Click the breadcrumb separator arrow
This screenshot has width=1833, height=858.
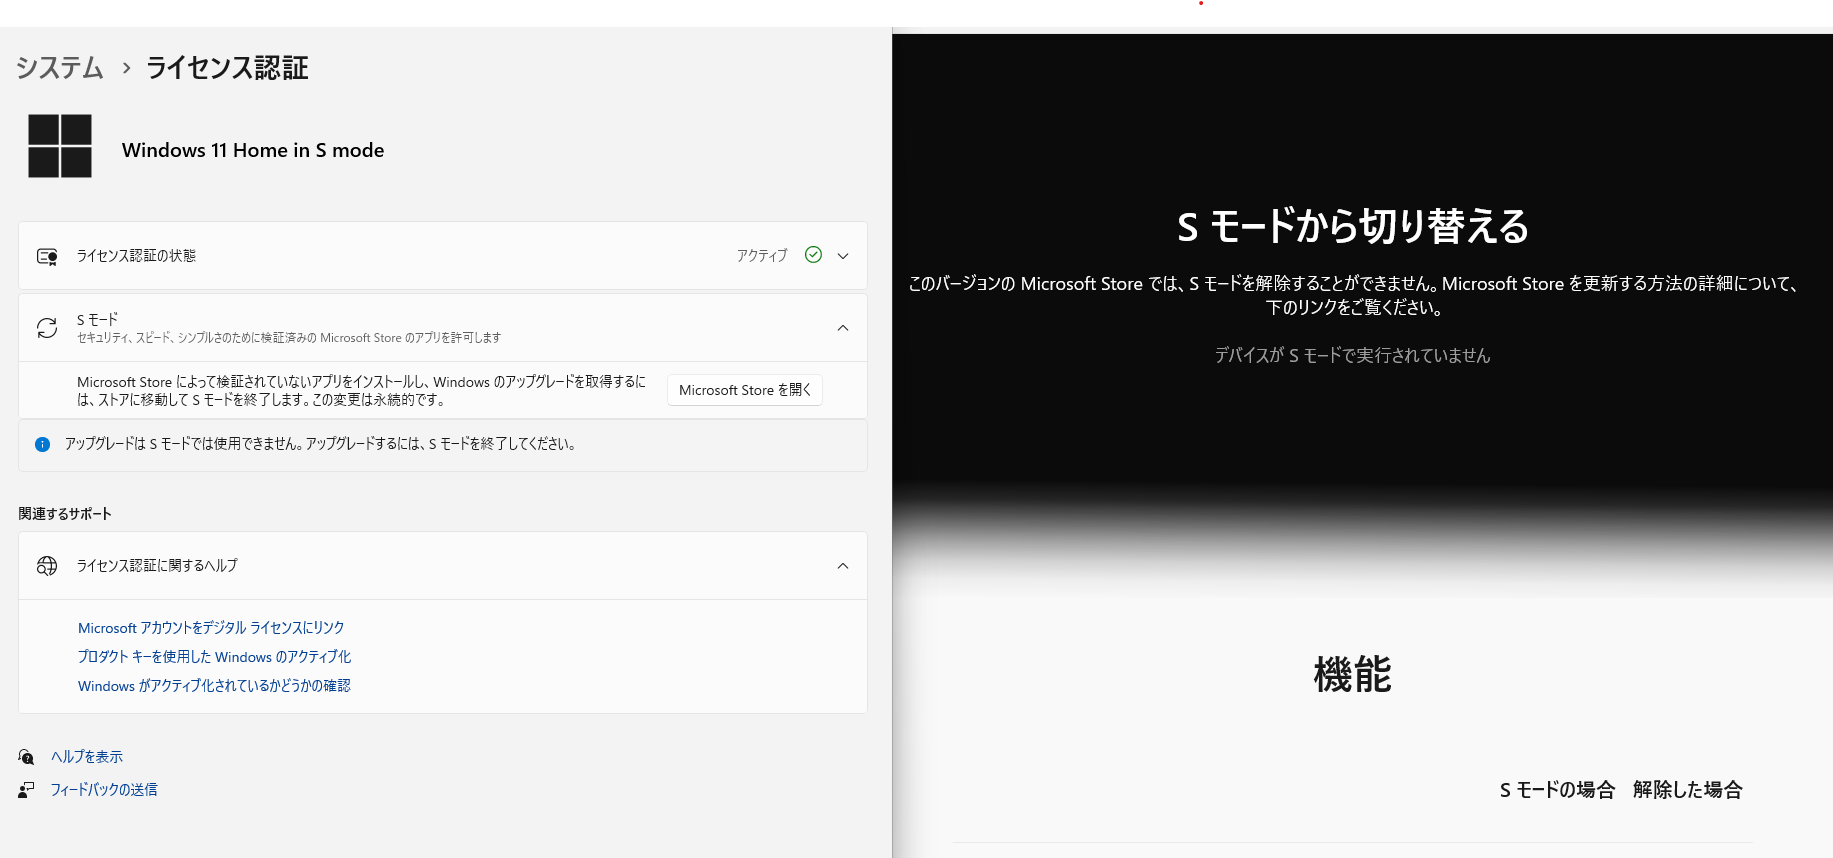(126, 68)
